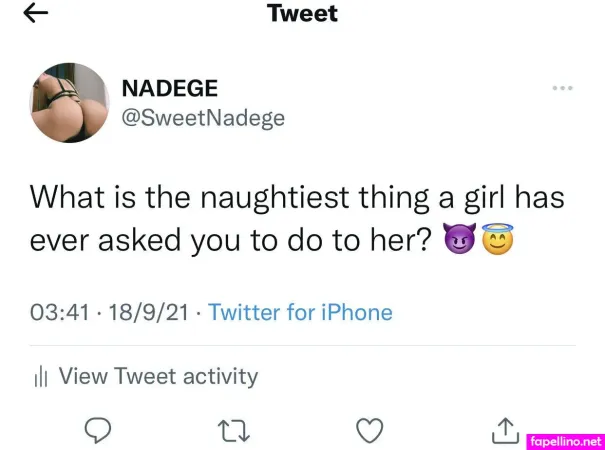Tap the share upload icon

click(507, 430)
